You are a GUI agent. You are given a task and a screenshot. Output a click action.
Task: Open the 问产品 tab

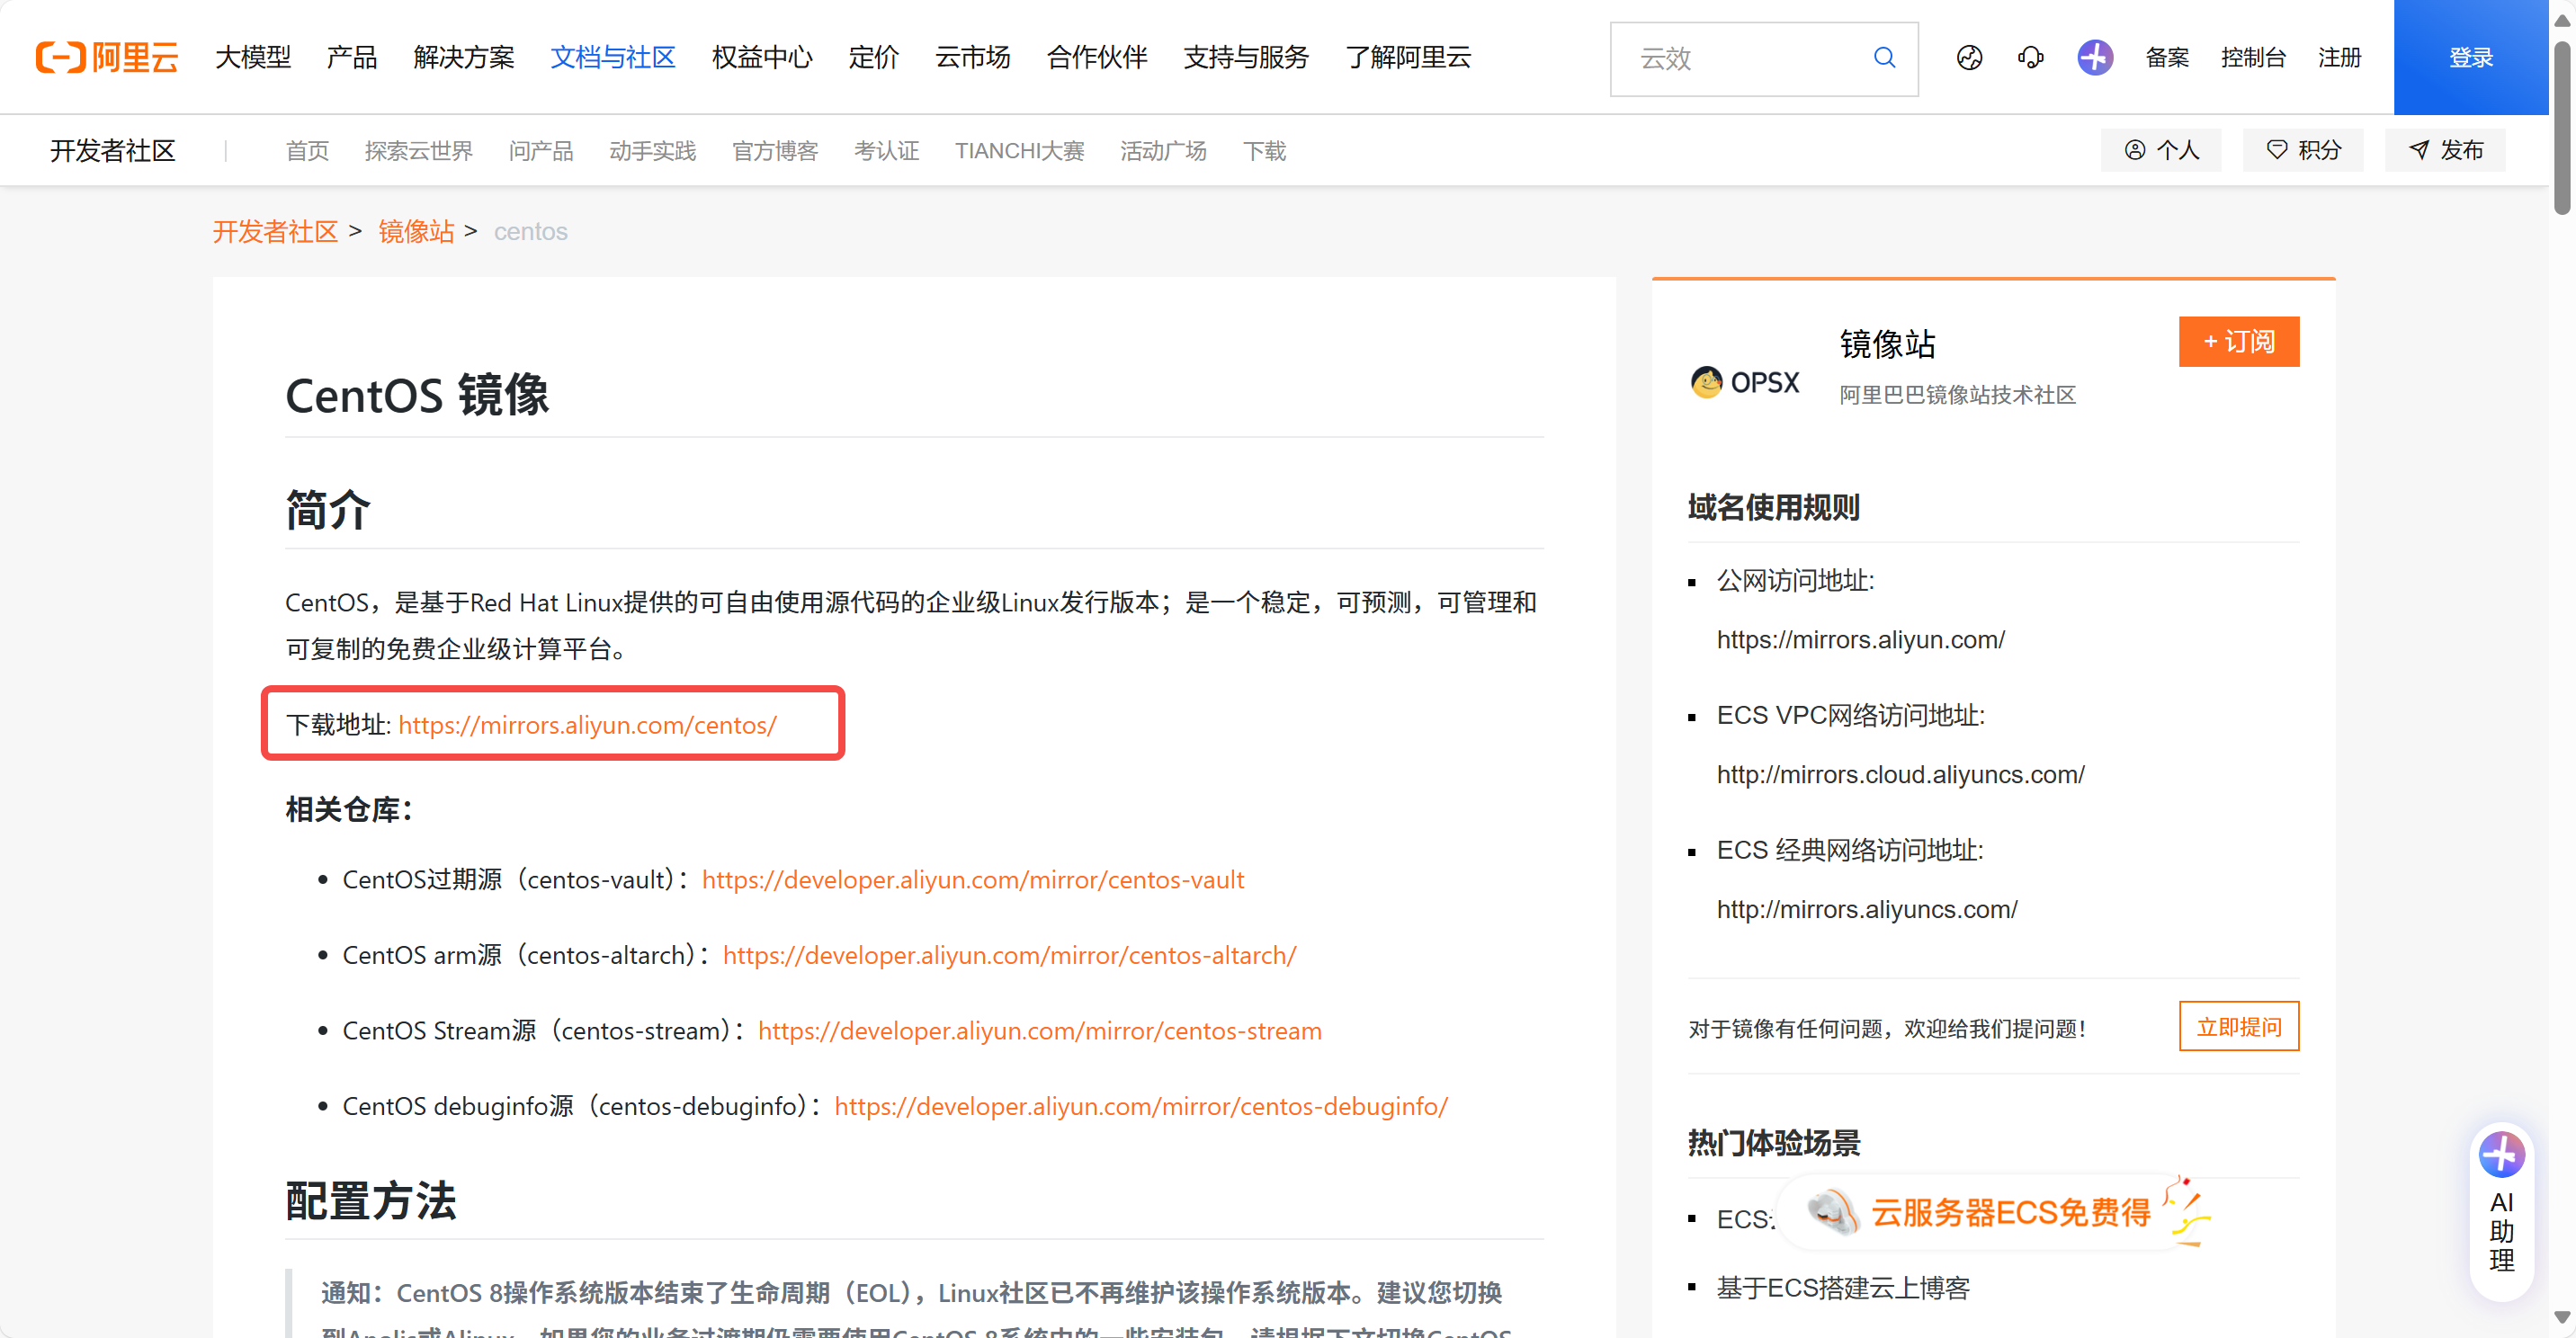[x=541, y=151]
